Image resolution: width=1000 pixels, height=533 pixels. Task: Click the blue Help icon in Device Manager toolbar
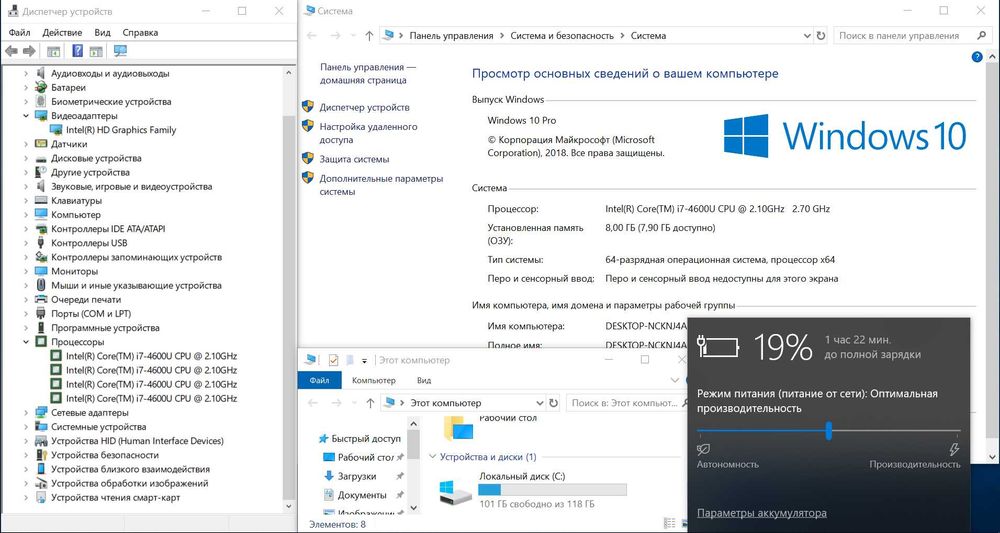[x=78, y=51]
